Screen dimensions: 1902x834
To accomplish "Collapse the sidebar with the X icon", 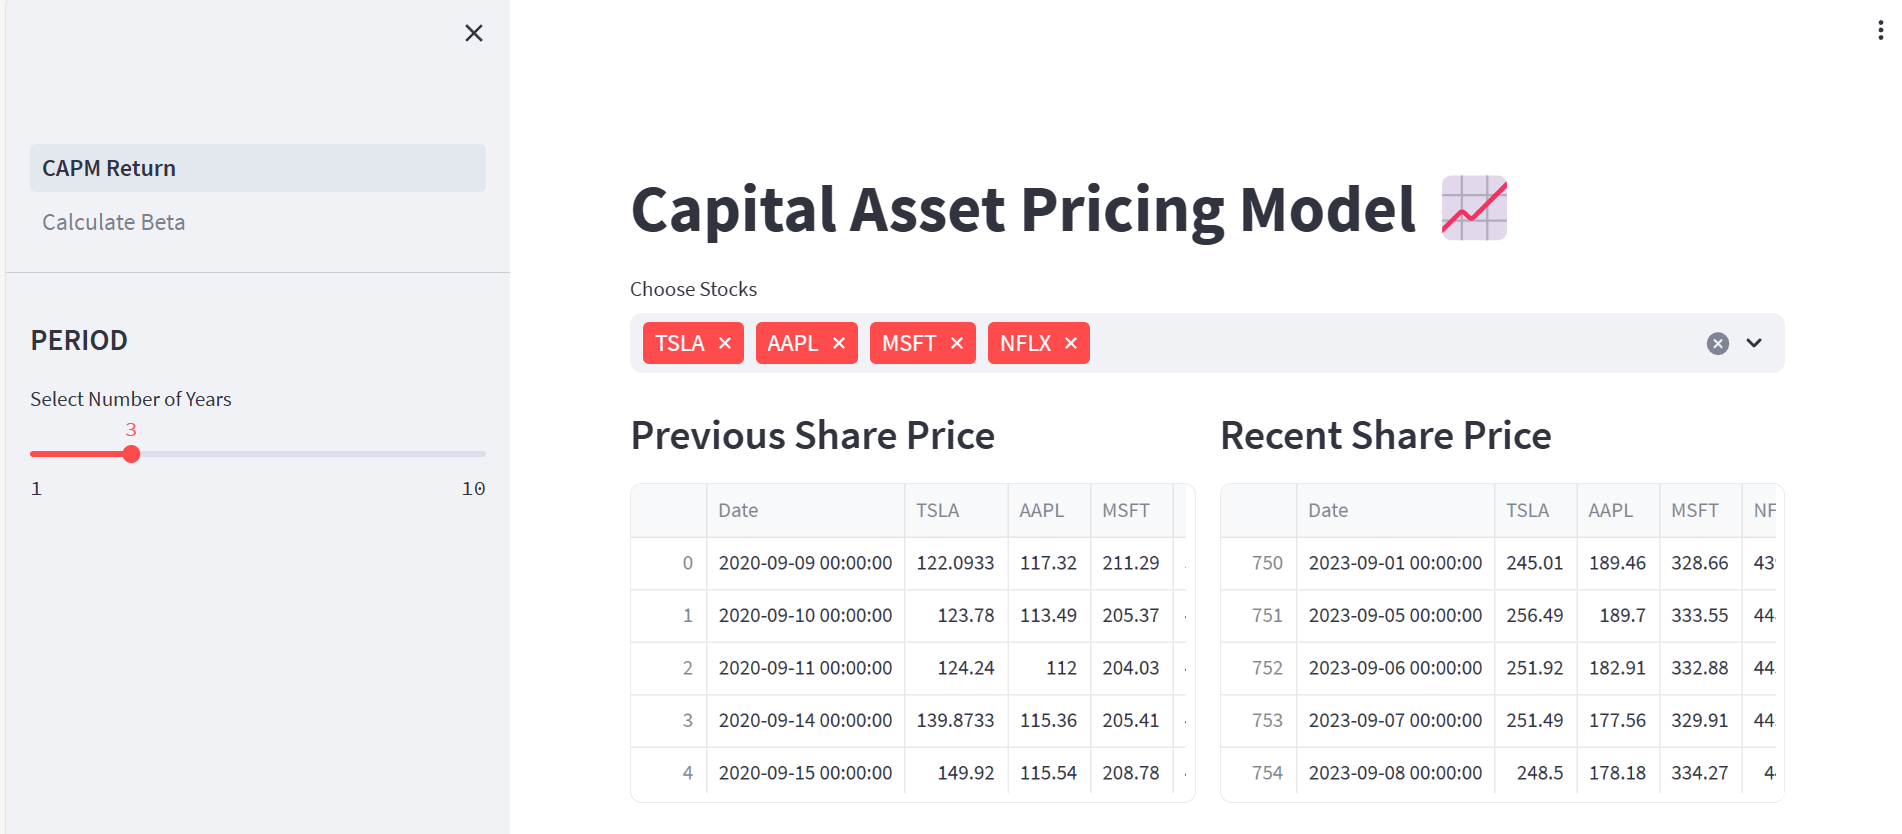I will click(x=474, y=33).
